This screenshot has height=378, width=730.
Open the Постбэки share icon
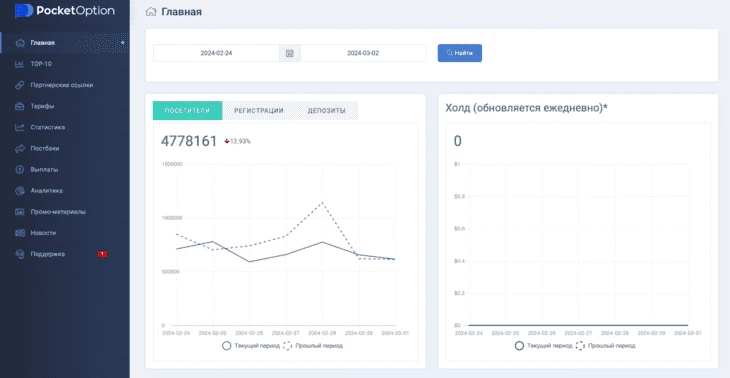[x=20, y=148]
